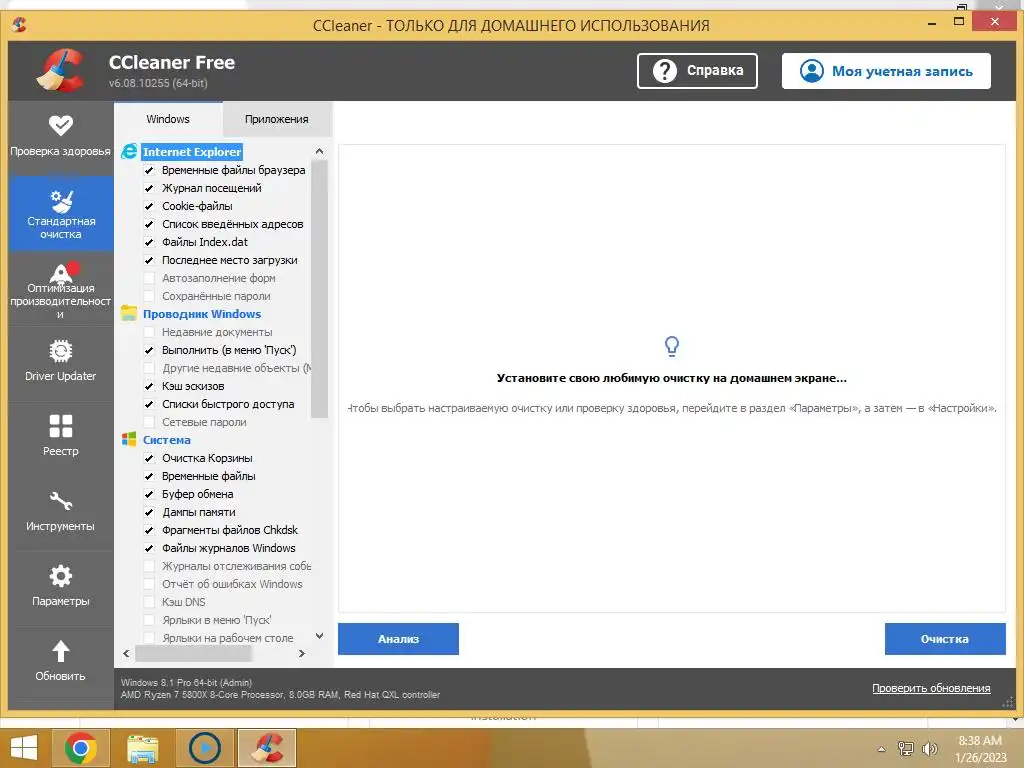Open Проверка здоровья heart icon
This screenshot has width=1024, height=768.
(61, 124)
